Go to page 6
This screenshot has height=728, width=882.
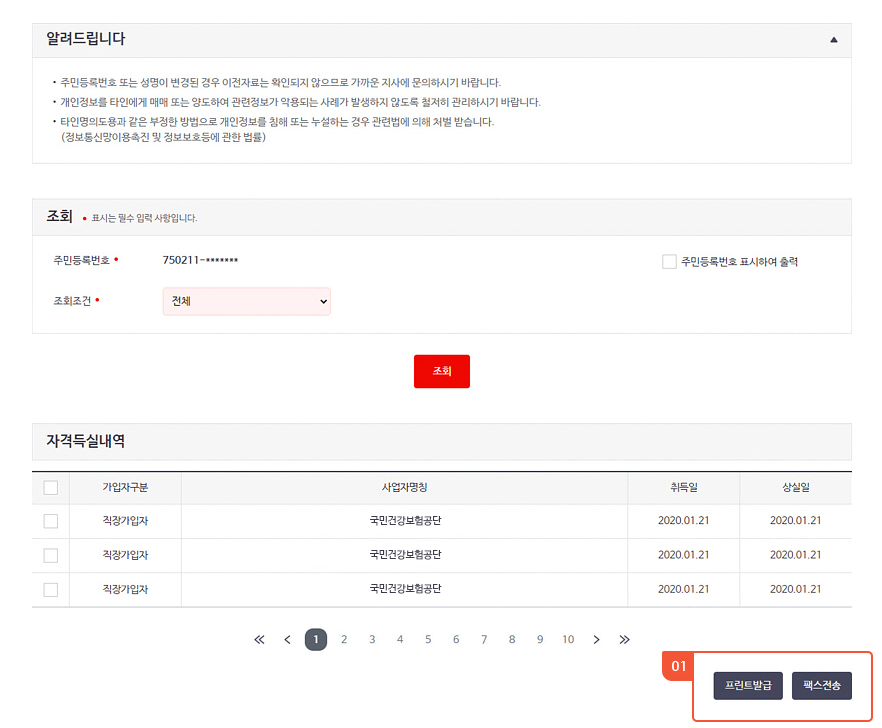(456, 640)
